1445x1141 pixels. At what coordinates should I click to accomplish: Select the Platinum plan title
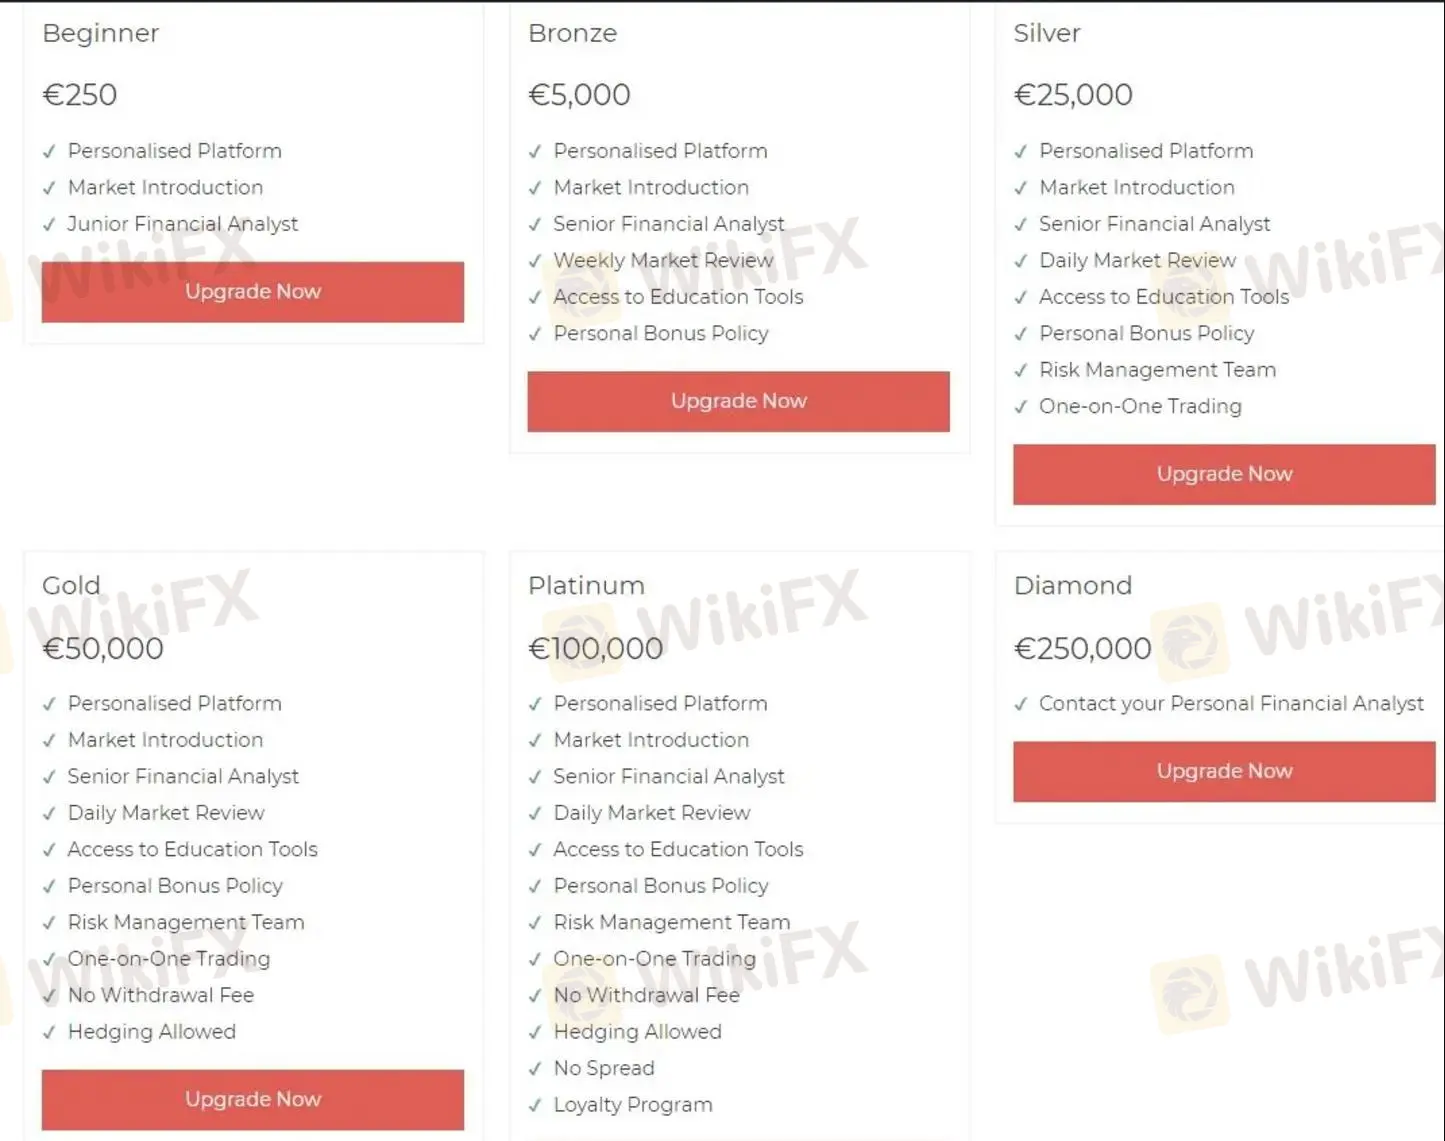(x=585, y=586)
